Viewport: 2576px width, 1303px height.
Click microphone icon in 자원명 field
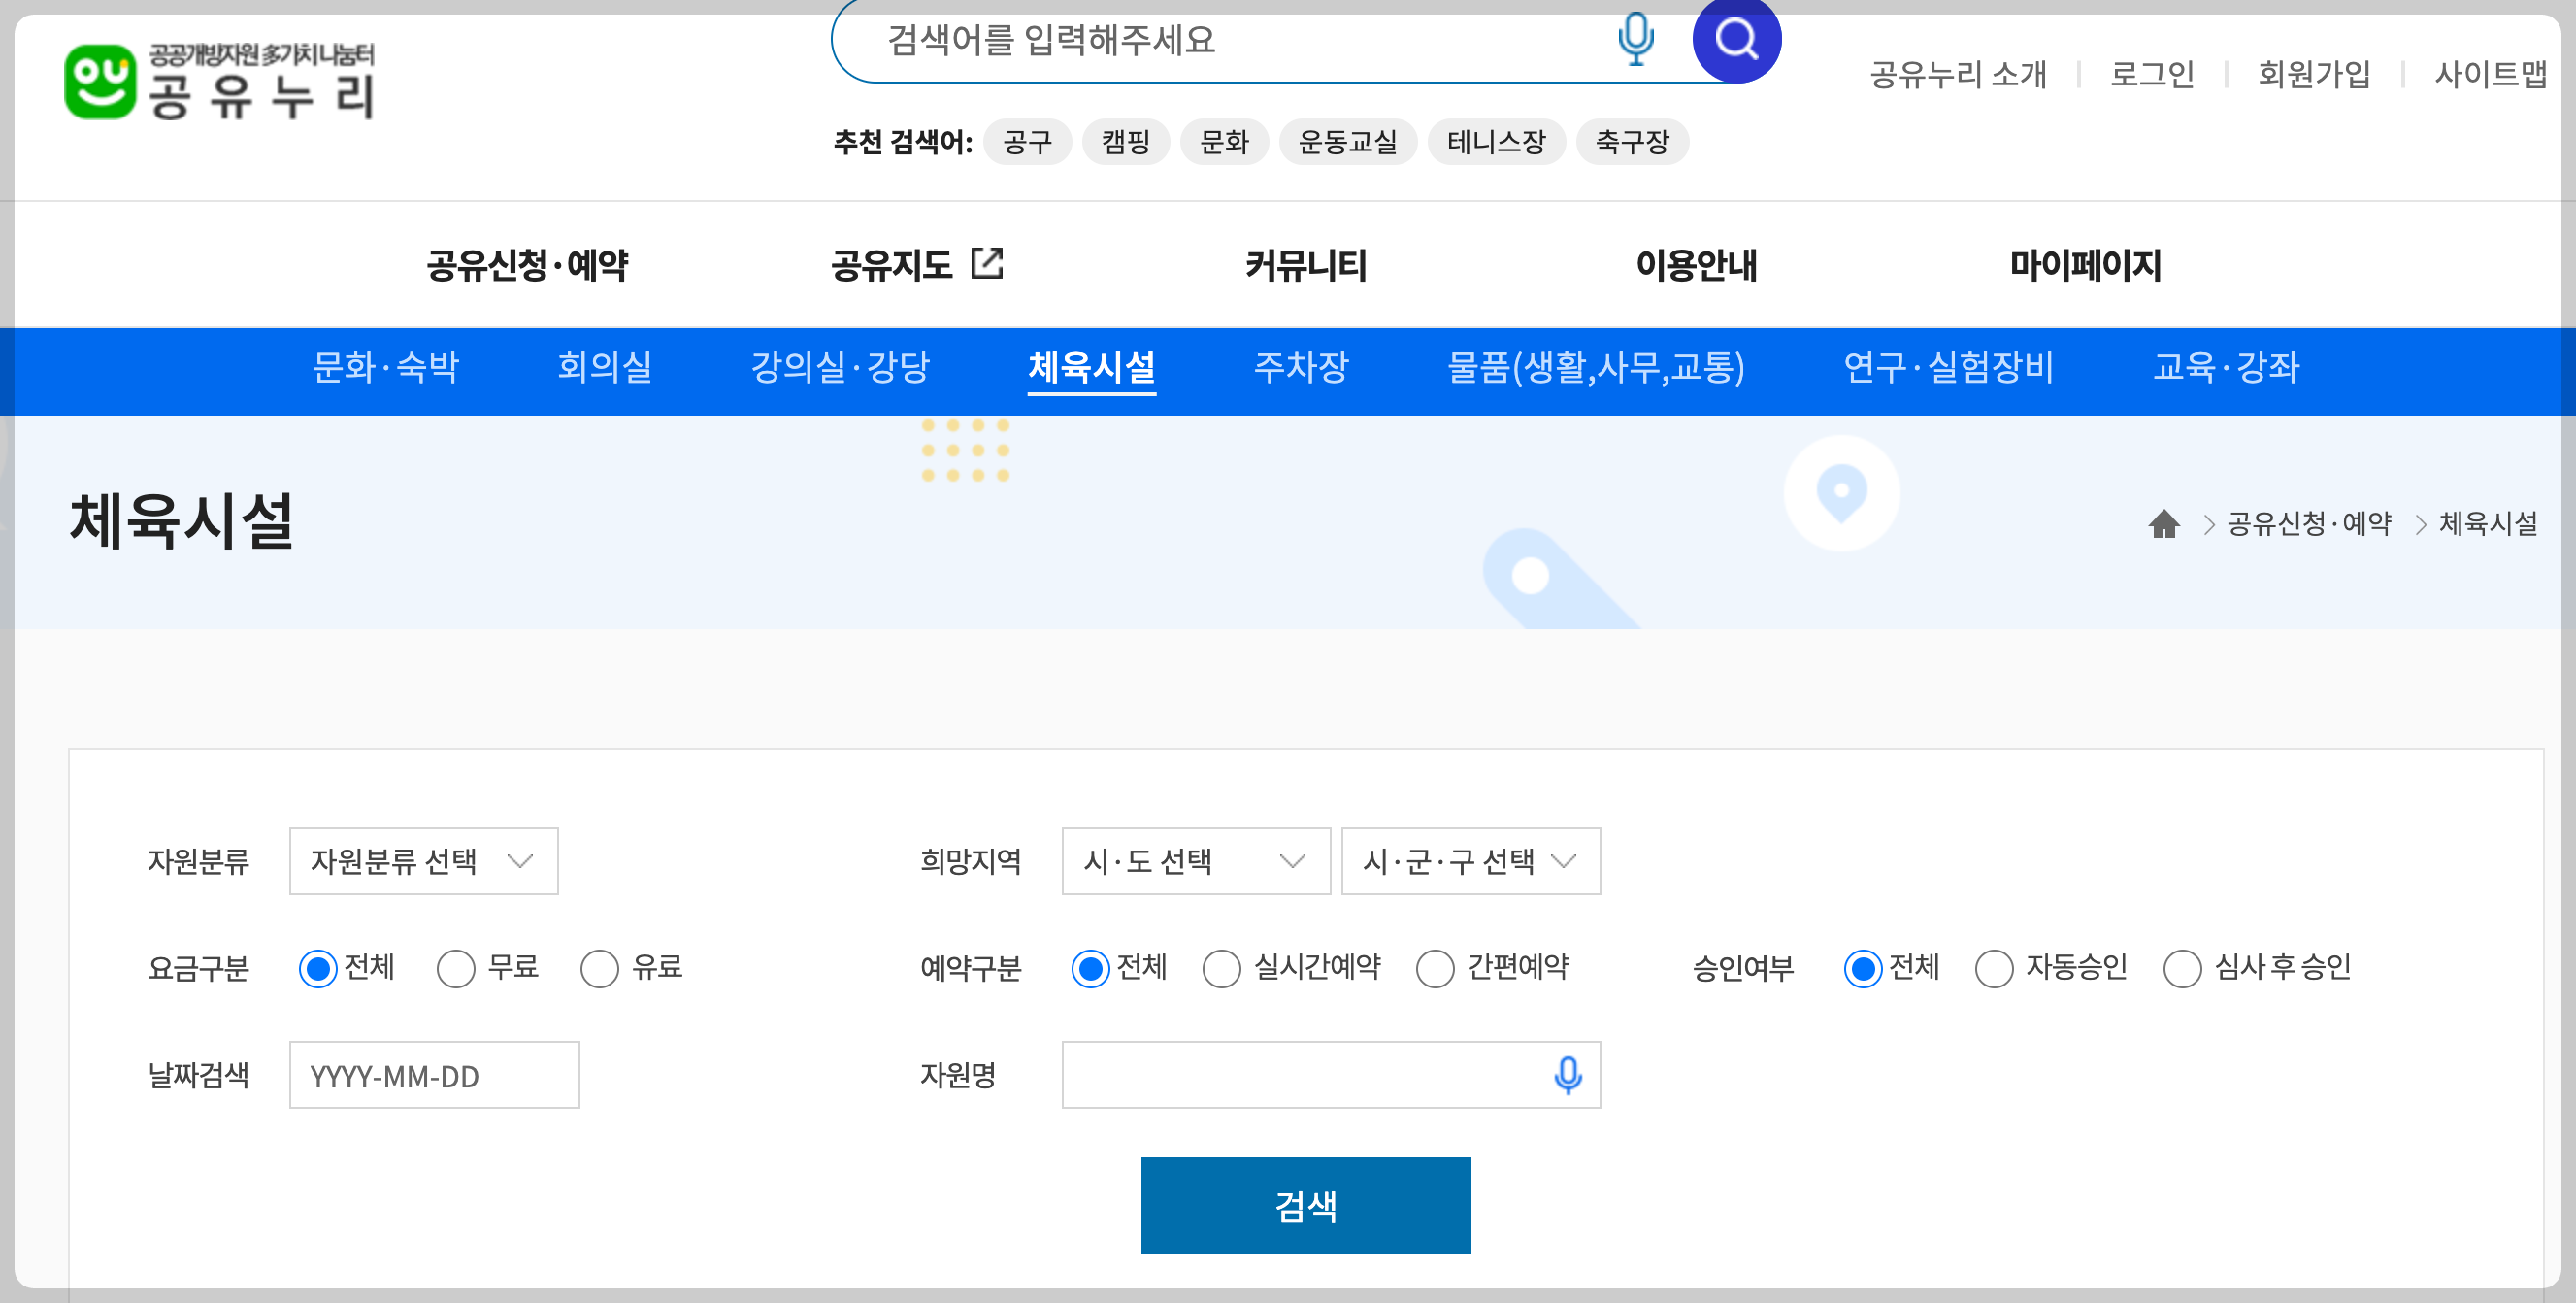pos(1567,1075)
